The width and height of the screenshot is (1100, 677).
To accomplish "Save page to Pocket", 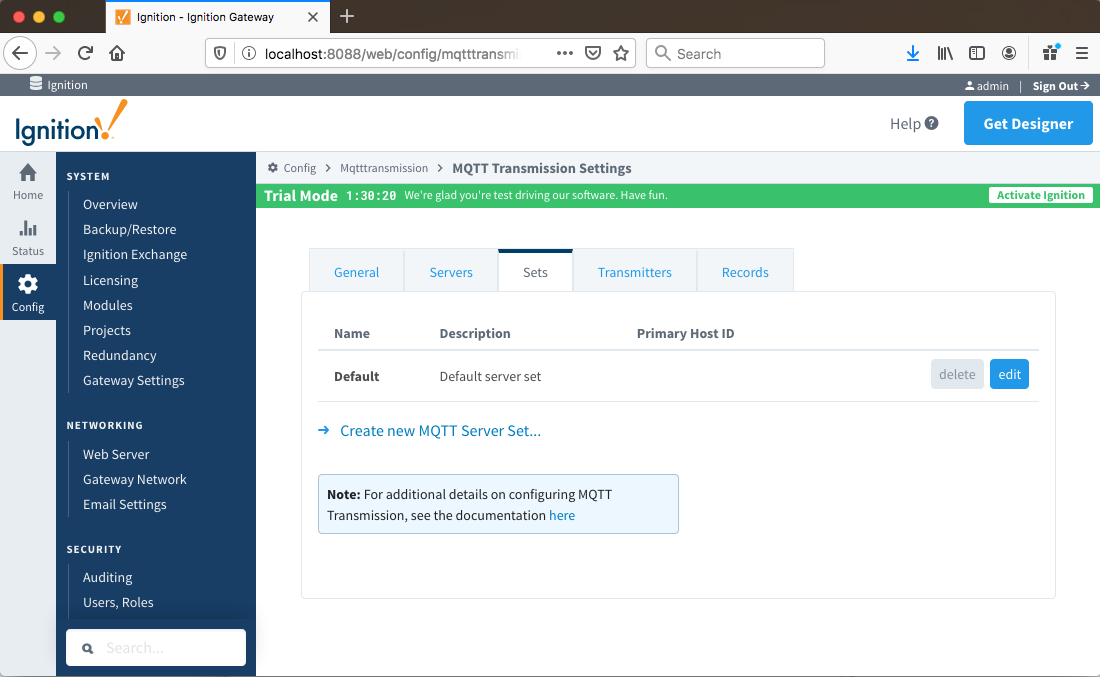I will pyautogui.click(x=593, y=53).
